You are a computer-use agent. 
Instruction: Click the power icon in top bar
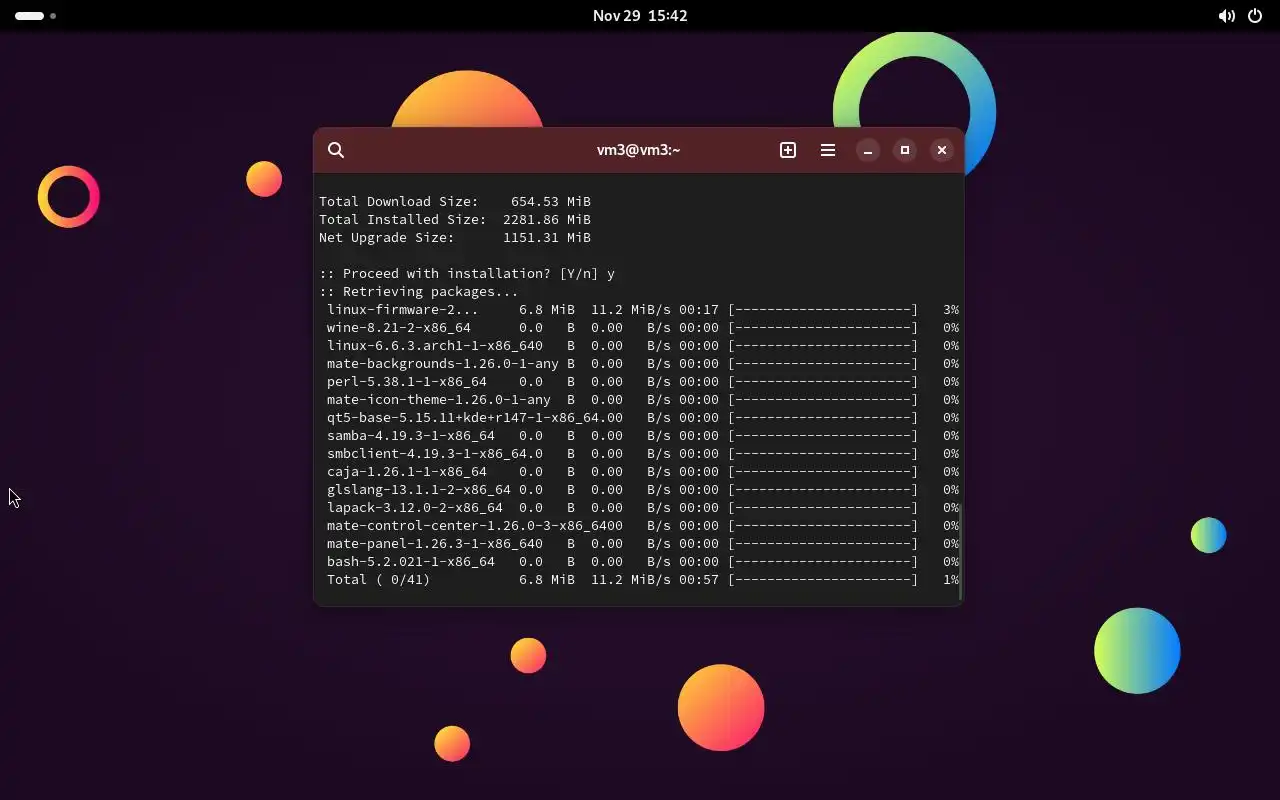point(1255,16)
